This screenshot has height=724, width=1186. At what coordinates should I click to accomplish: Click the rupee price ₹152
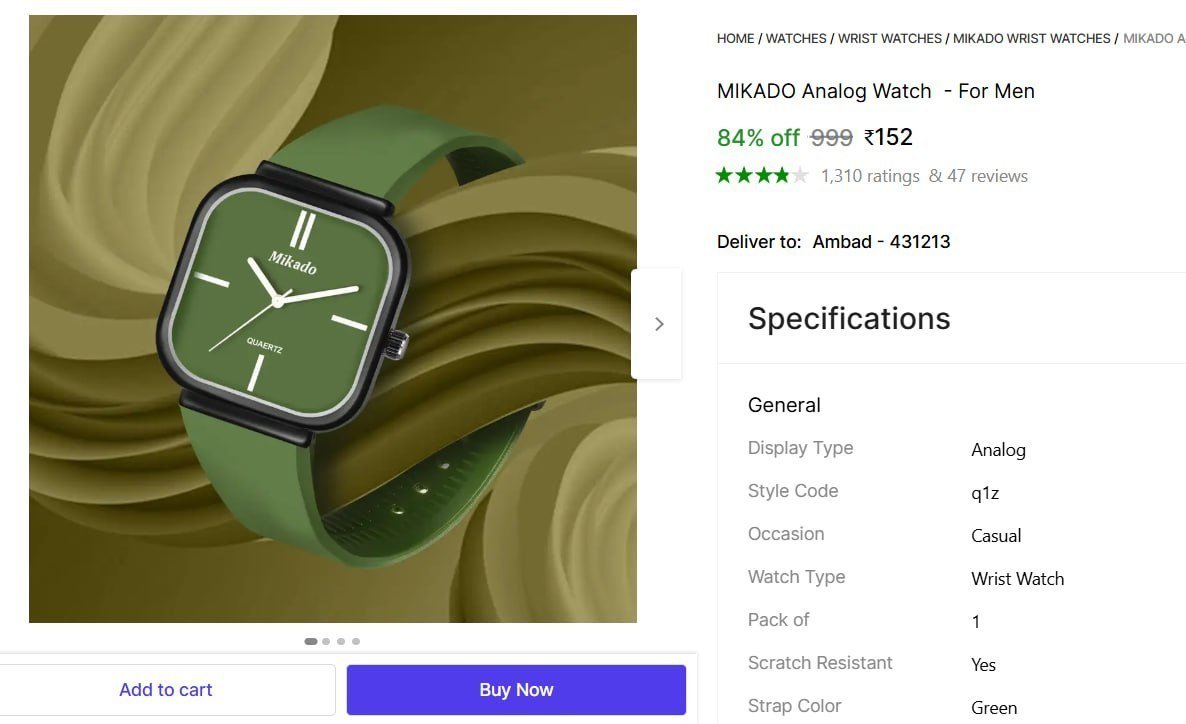point(889,137)
